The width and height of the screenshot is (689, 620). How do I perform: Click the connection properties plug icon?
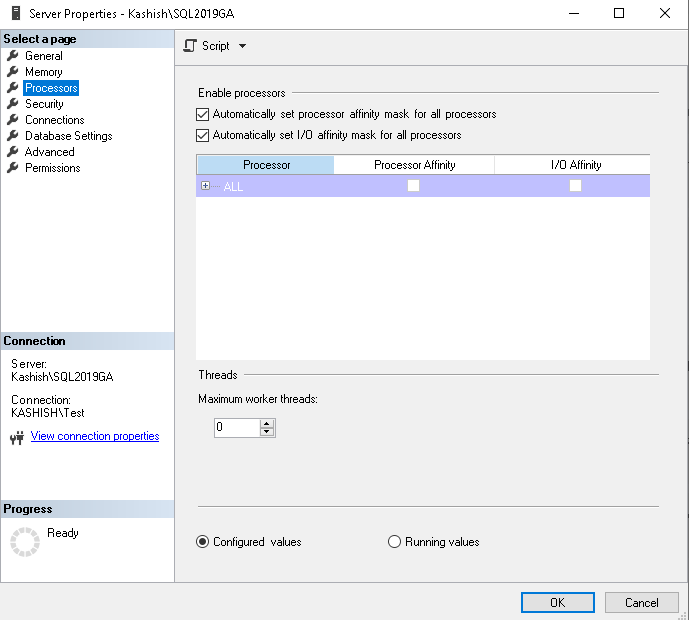tap(17, 438)
